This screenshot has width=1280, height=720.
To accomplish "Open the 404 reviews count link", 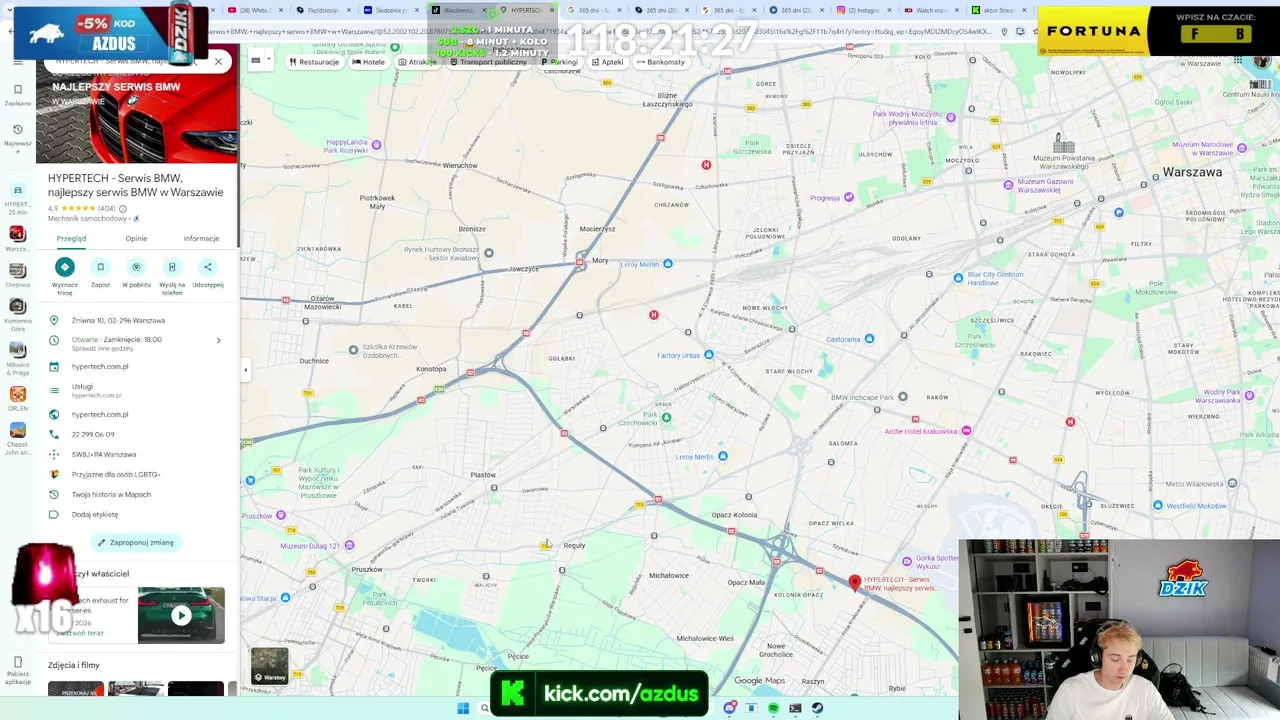I will pos(107,209).
